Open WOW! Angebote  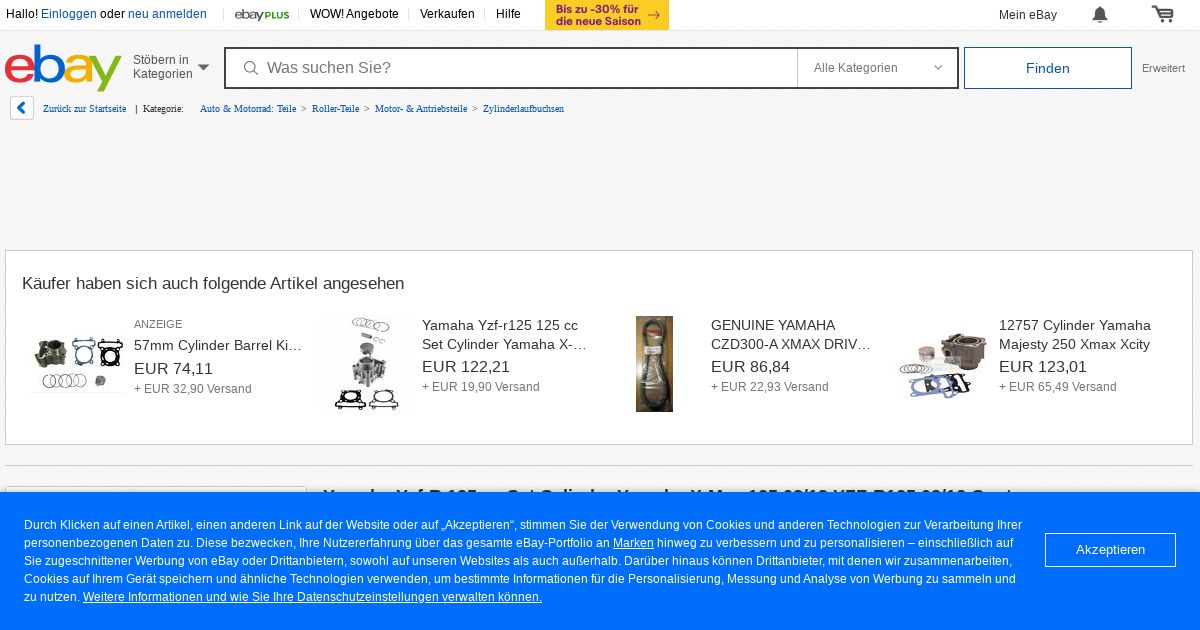354,14
